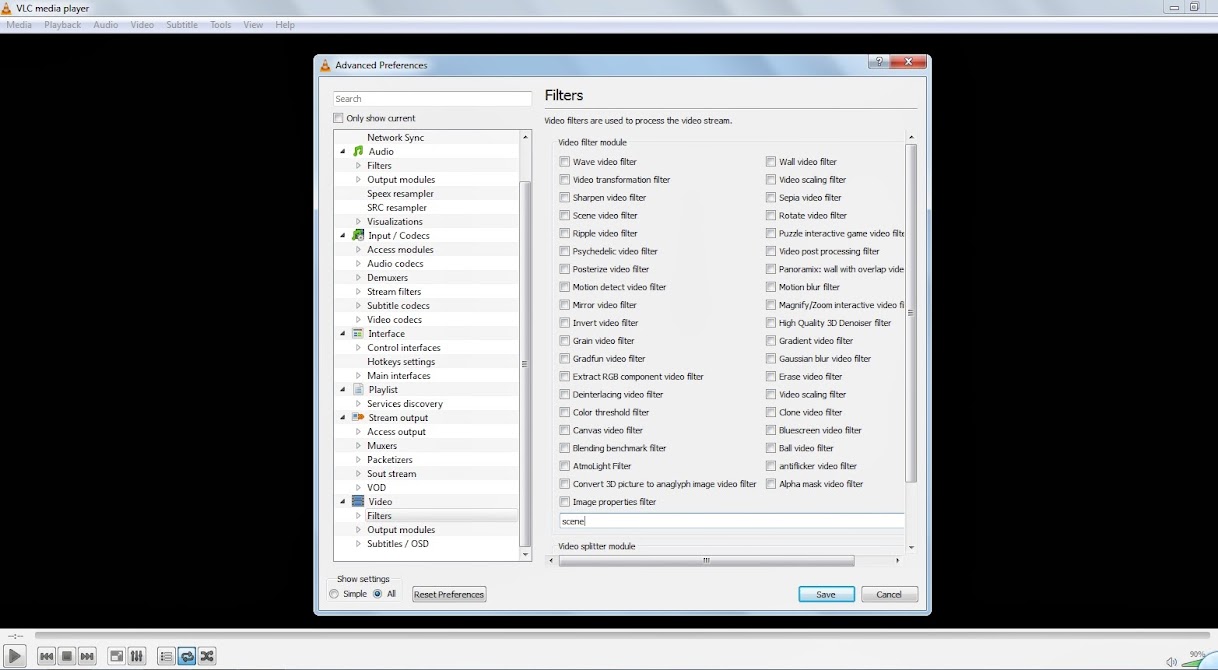Expand the Sout stream subtree
Screen dimensions: 1218x670
pos(358,474)
